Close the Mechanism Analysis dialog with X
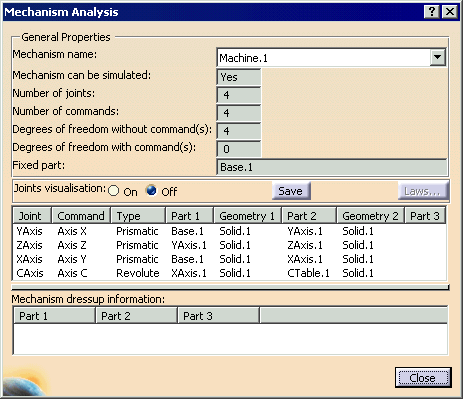 pos(449,12)
